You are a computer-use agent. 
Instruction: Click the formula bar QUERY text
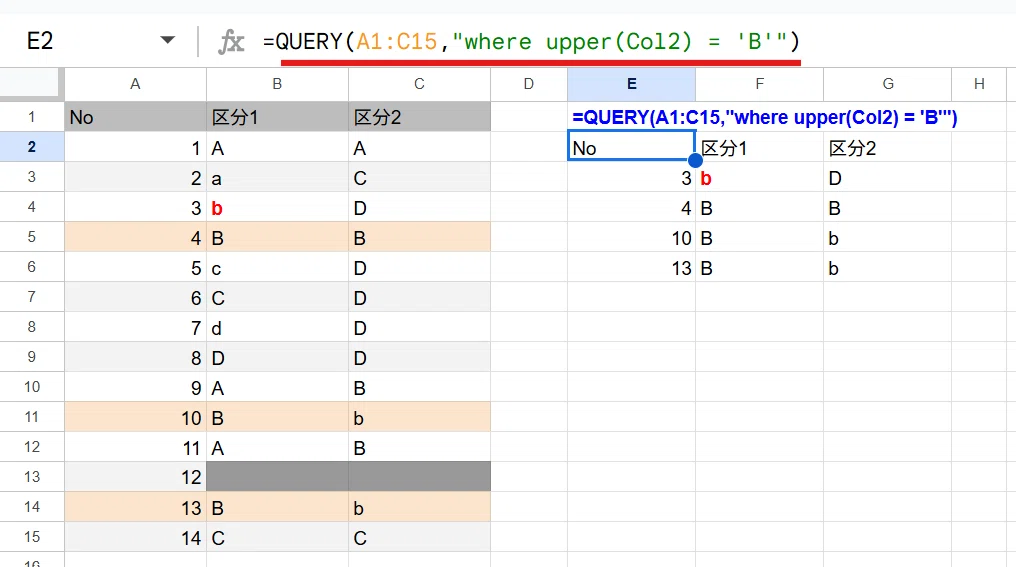click(531, 41)
